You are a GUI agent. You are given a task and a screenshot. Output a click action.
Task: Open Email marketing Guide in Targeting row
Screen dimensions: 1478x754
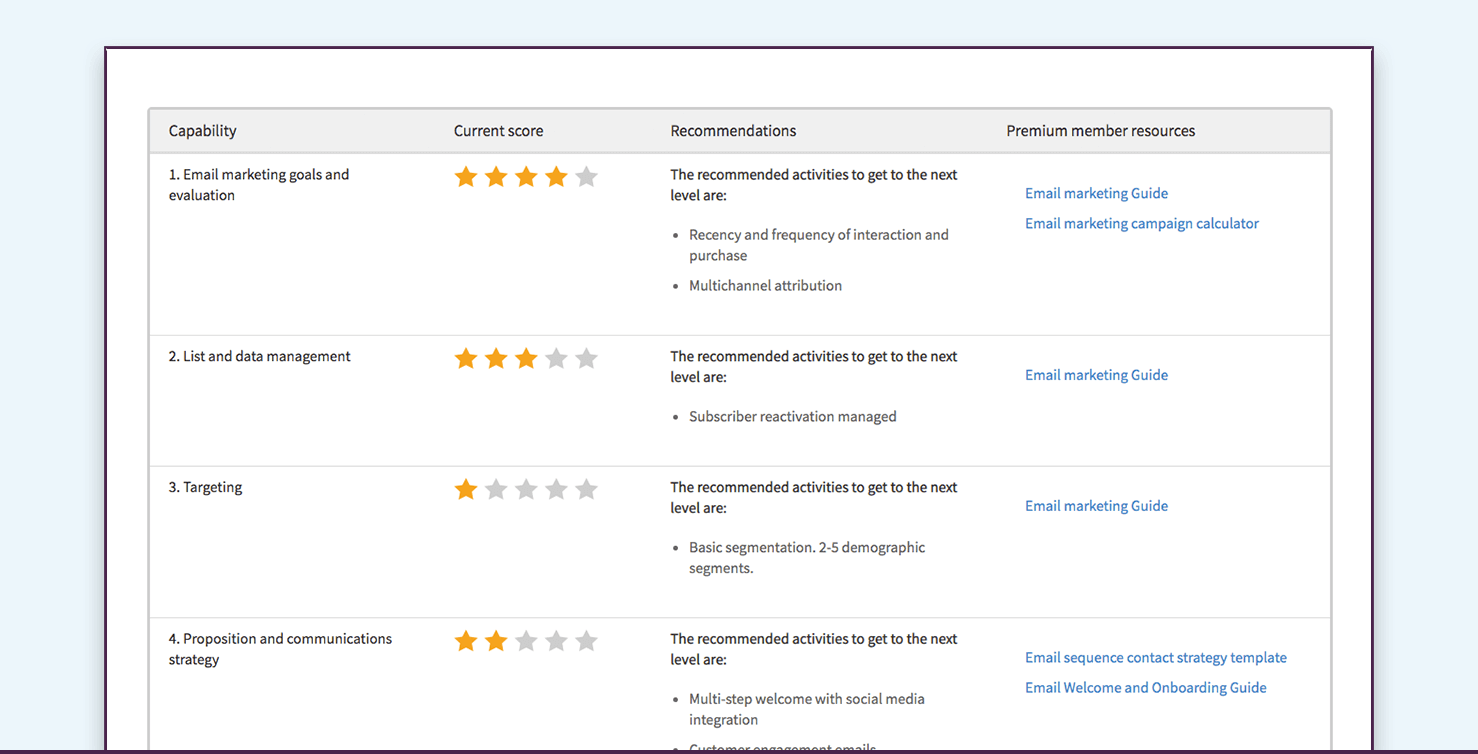(1096, 507)
